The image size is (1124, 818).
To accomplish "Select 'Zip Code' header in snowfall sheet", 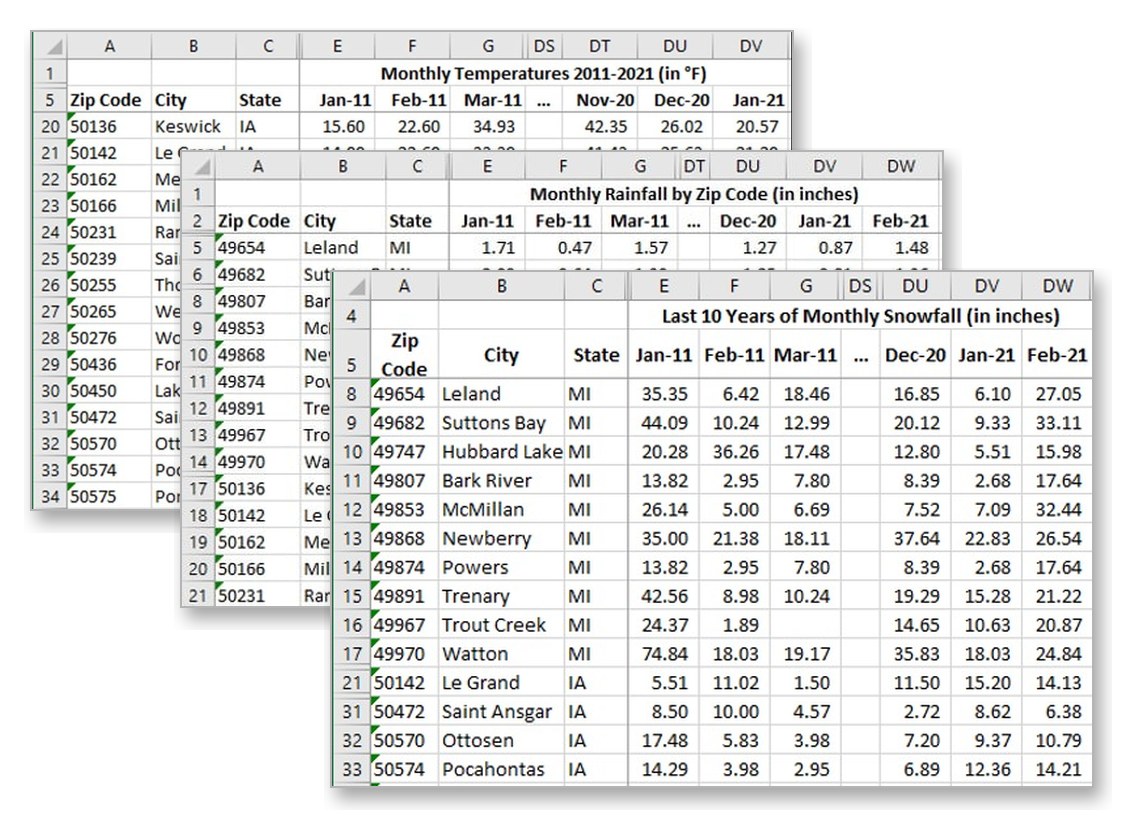I will tap(404, 355).
